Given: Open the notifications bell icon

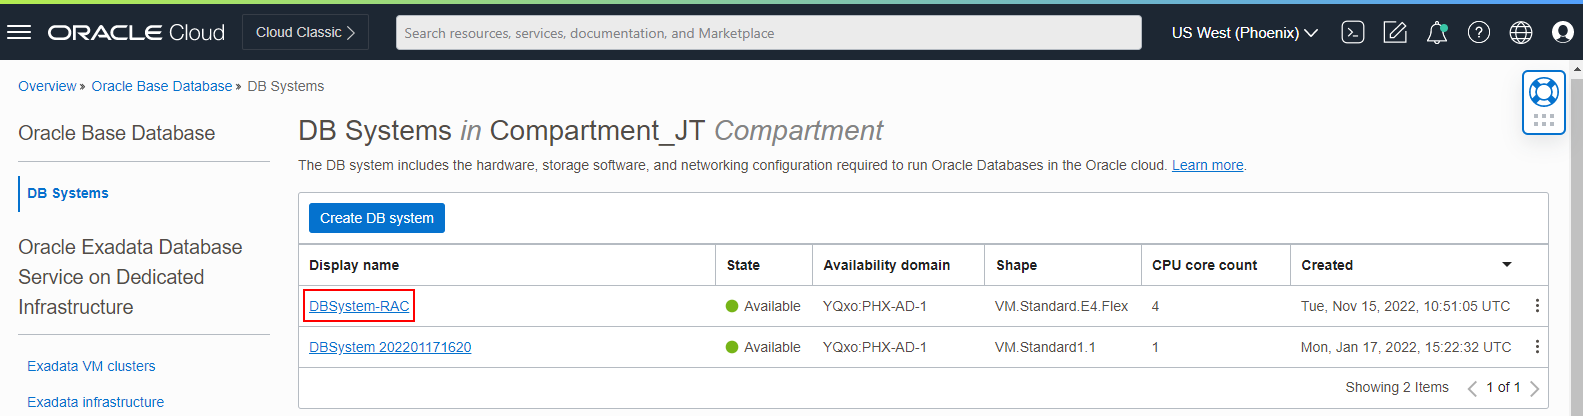Looking at the screenshot, I should [1437, 33].
